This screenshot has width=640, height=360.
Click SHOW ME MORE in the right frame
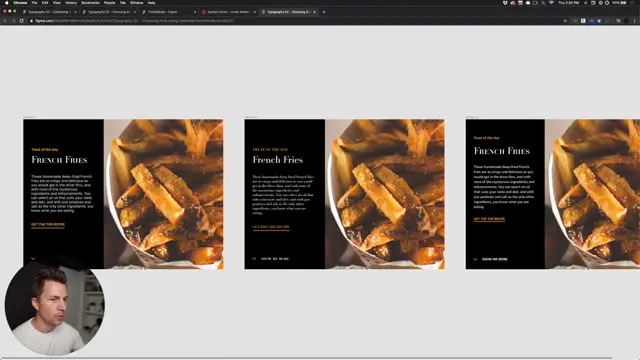(495, 259)
